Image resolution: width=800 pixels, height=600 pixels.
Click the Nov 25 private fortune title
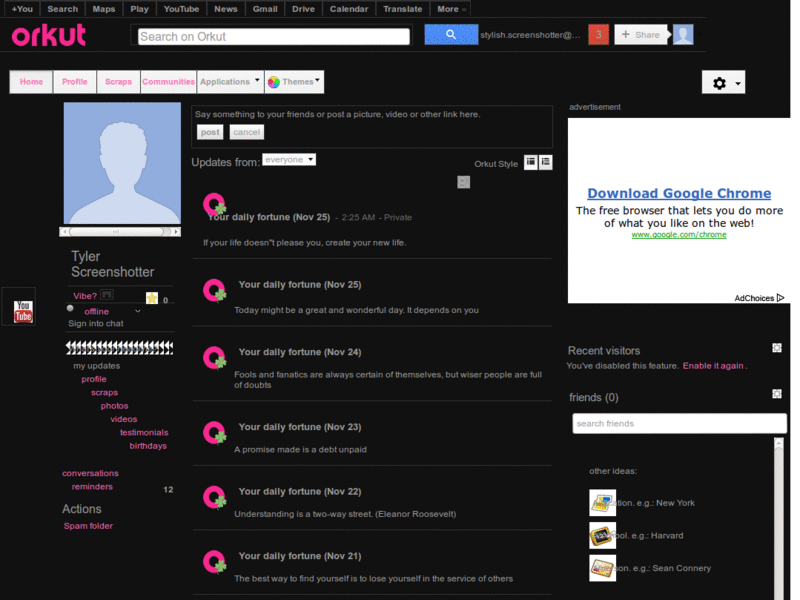click(269, 217)
